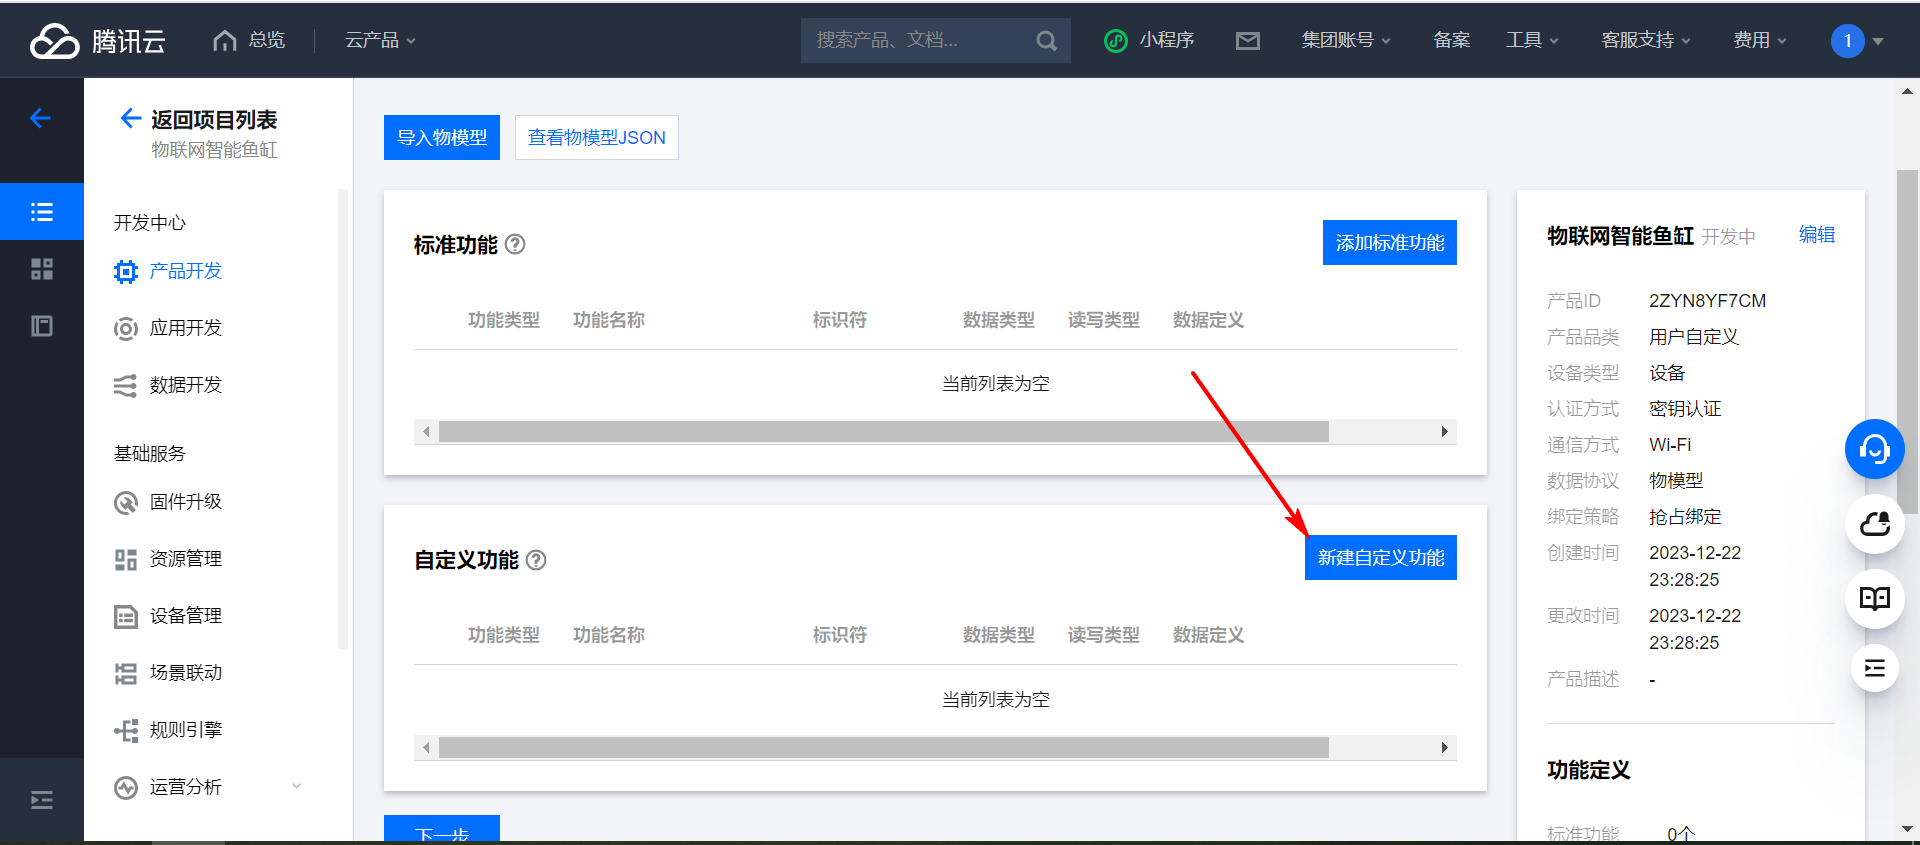Expand the 云产品 dropdown
The width and height of the screenshot is (1920, 845).
[x=380, y=40]
